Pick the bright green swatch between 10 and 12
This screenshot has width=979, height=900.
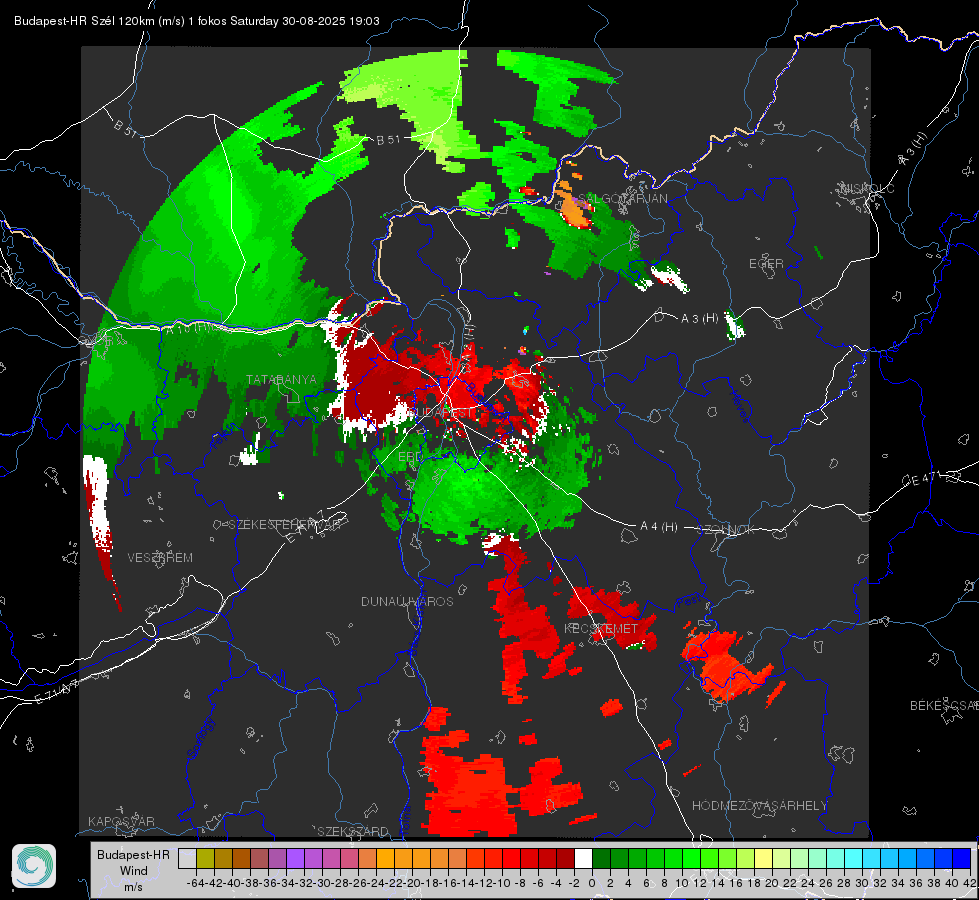[691, 859]
